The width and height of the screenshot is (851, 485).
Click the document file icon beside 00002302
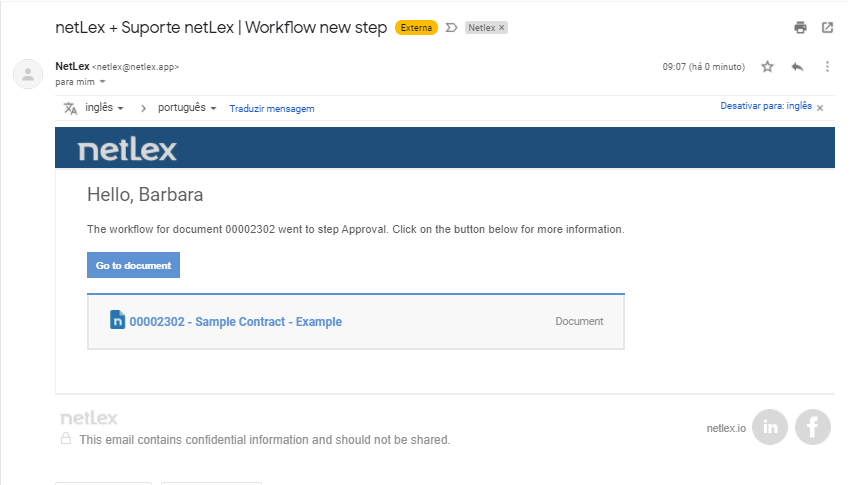(x=117, y=320)
